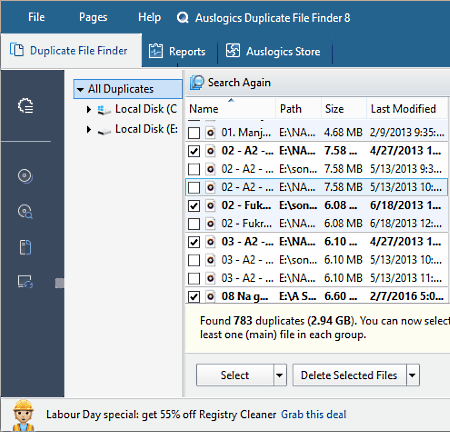Sort by the Name column header
Screen dimensions: 450x432
click(x=230, y=109)
